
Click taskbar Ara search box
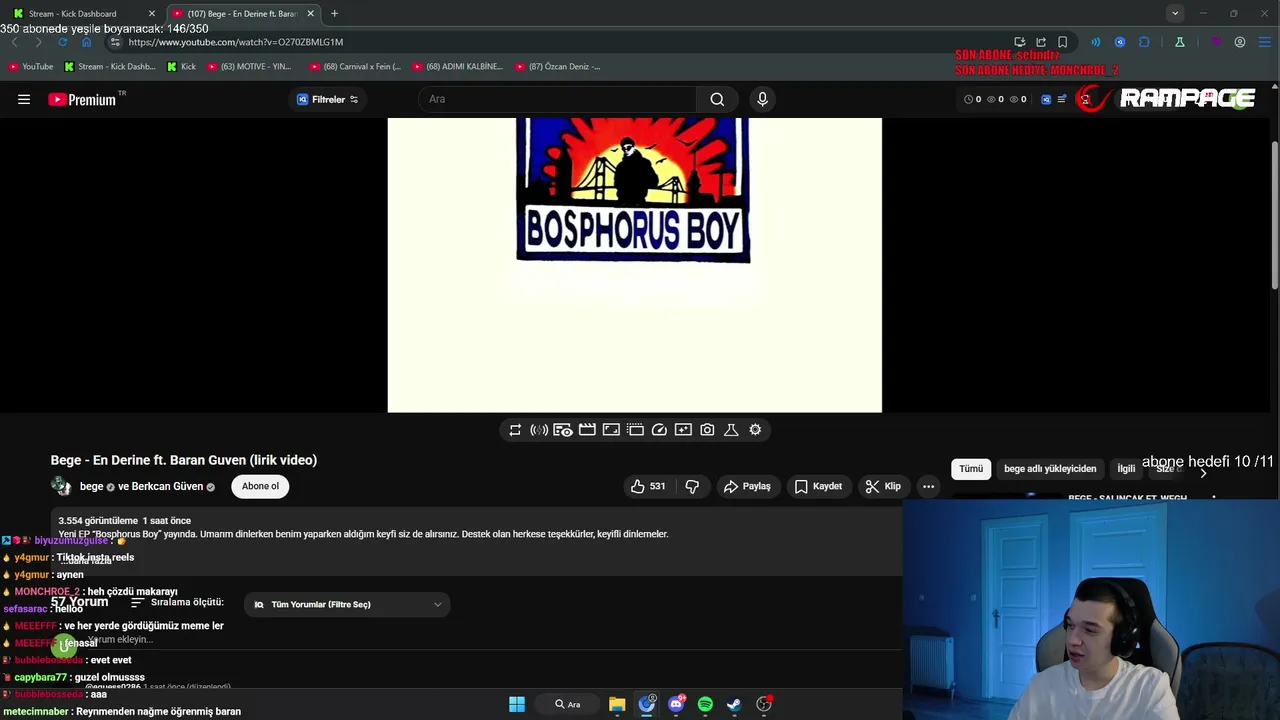(568, 704)
